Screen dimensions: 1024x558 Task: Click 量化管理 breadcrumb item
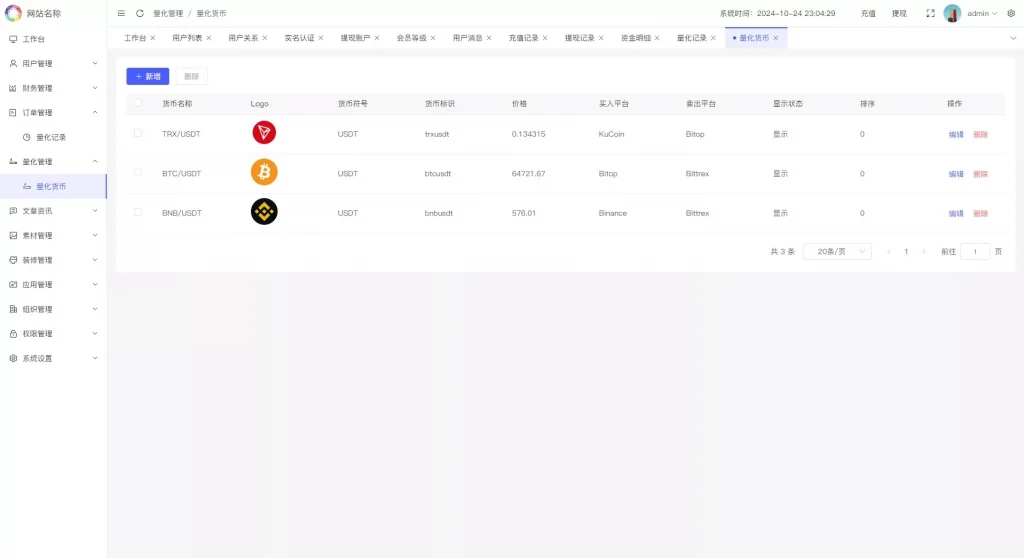click(x=168, y=13)
